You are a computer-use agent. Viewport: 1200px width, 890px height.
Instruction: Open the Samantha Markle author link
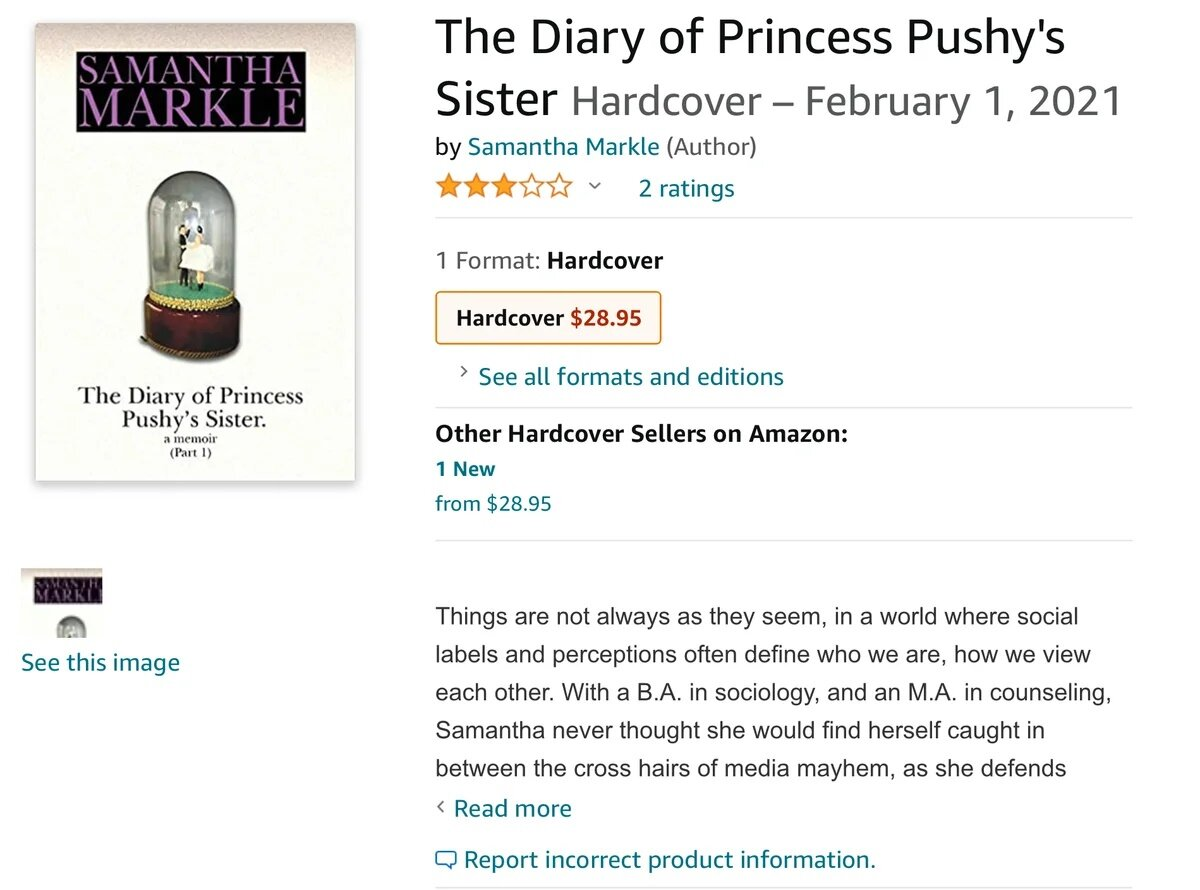pos(563,147)
